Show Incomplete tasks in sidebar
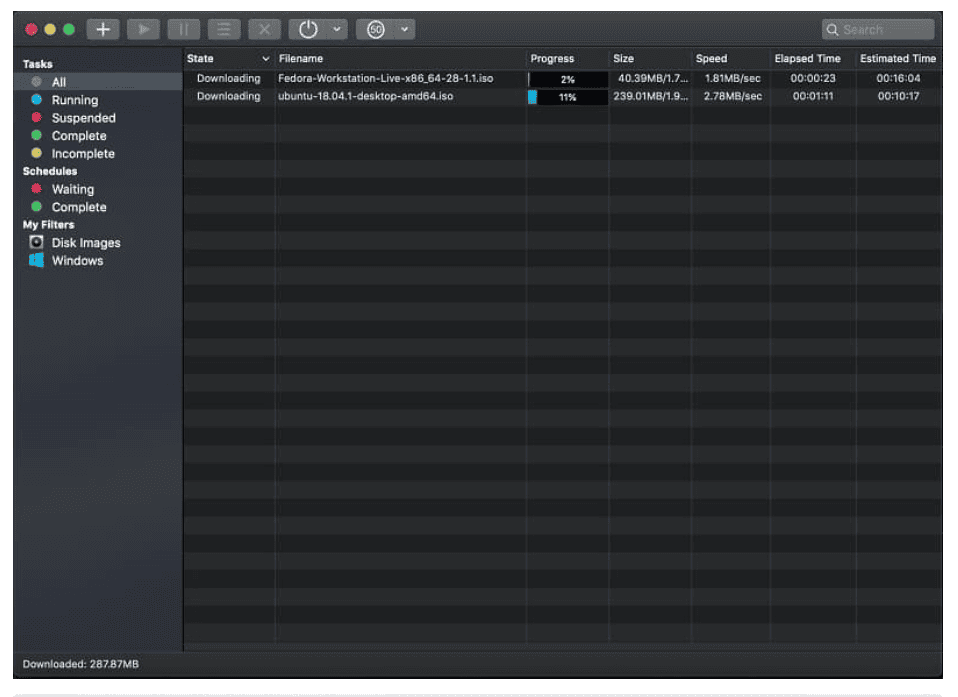This screenshot has height=697, width=958. point(83,153)
